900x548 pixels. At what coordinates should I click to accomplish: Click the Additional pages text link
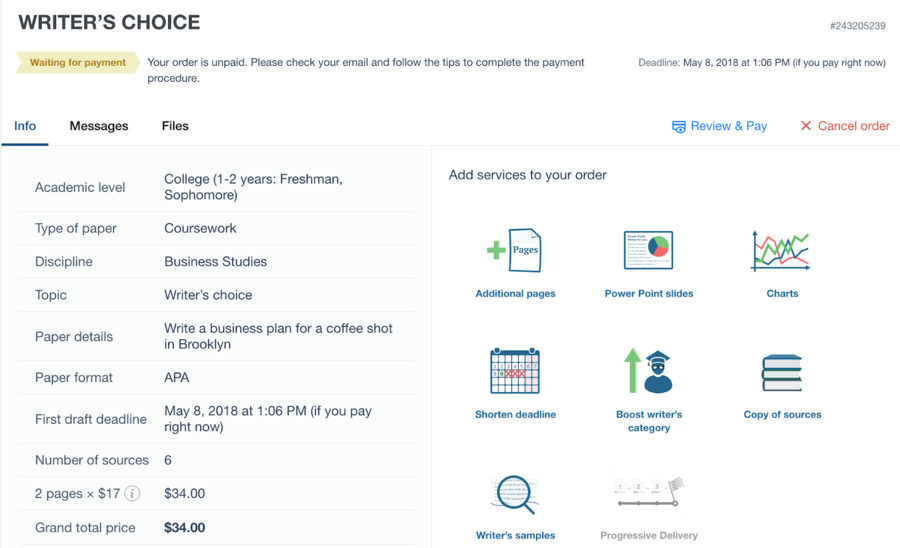tap(515, 294)
